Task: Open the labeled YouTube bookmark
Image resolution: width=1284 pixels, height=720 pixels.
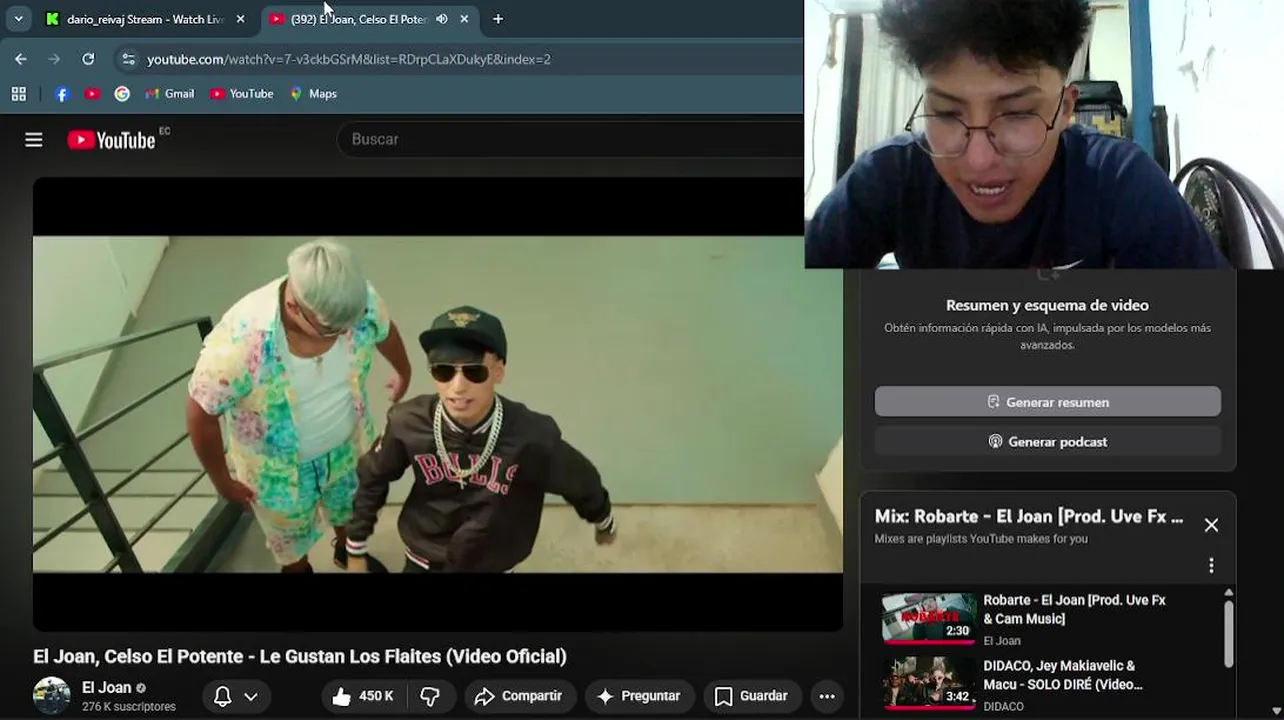Action: (x=241, y=94)
